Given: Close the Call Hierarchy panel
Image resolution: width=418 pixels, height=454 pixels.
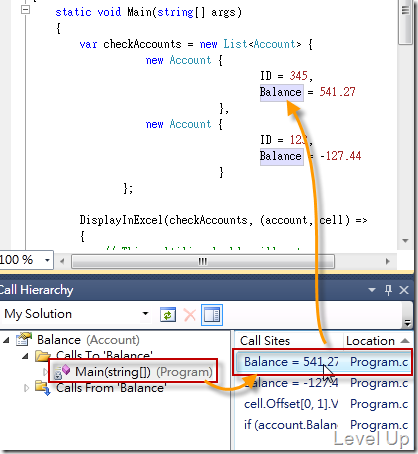Looking at the screenshot, I should 404,290.
